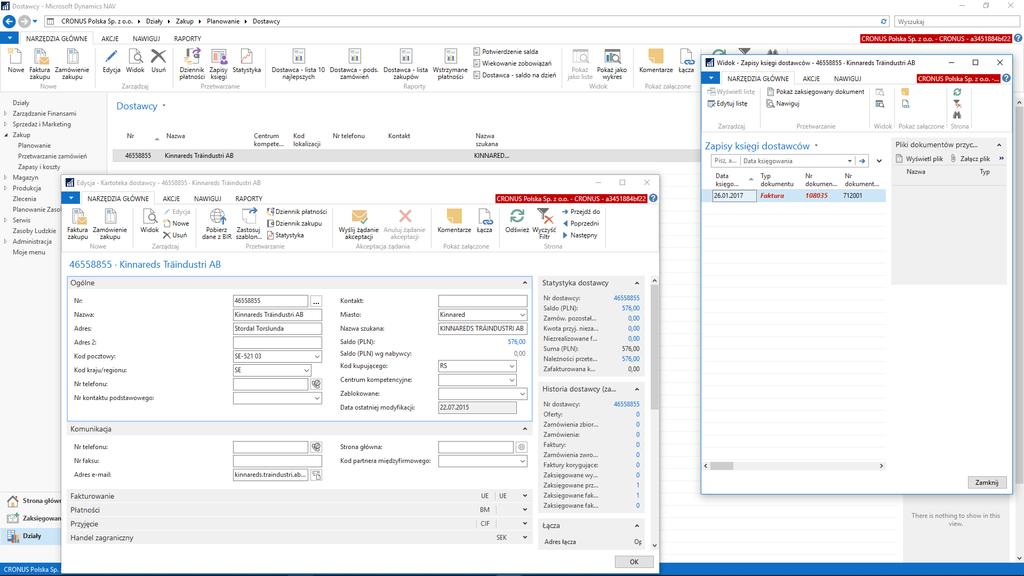This screenshot has height=576, width=1024.
Task: Click Zastosuj szablon icon in Kartoteka dostawcy
Action: (x=249, y=225)
